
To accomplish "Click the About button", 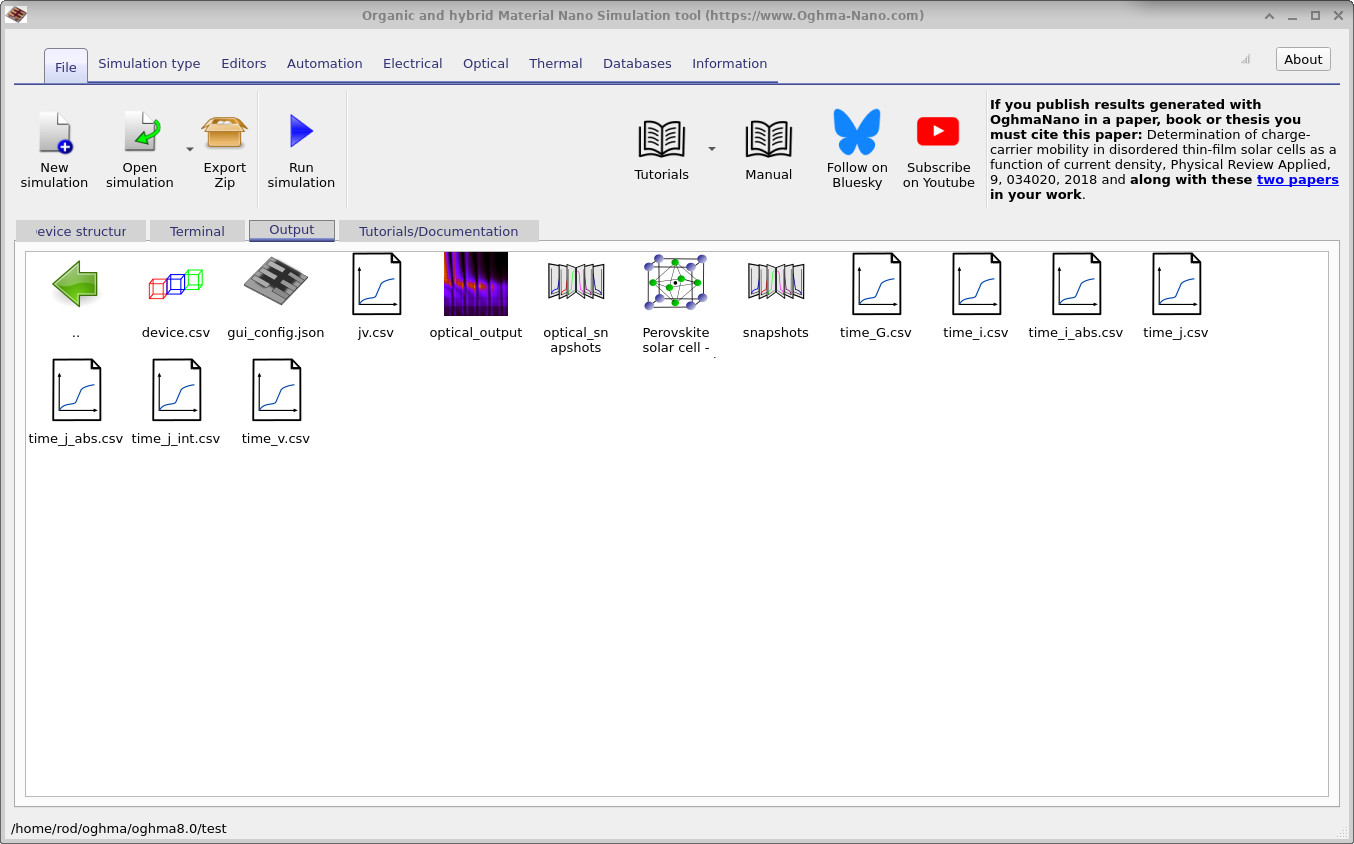I will click(x=1302, y=58).
